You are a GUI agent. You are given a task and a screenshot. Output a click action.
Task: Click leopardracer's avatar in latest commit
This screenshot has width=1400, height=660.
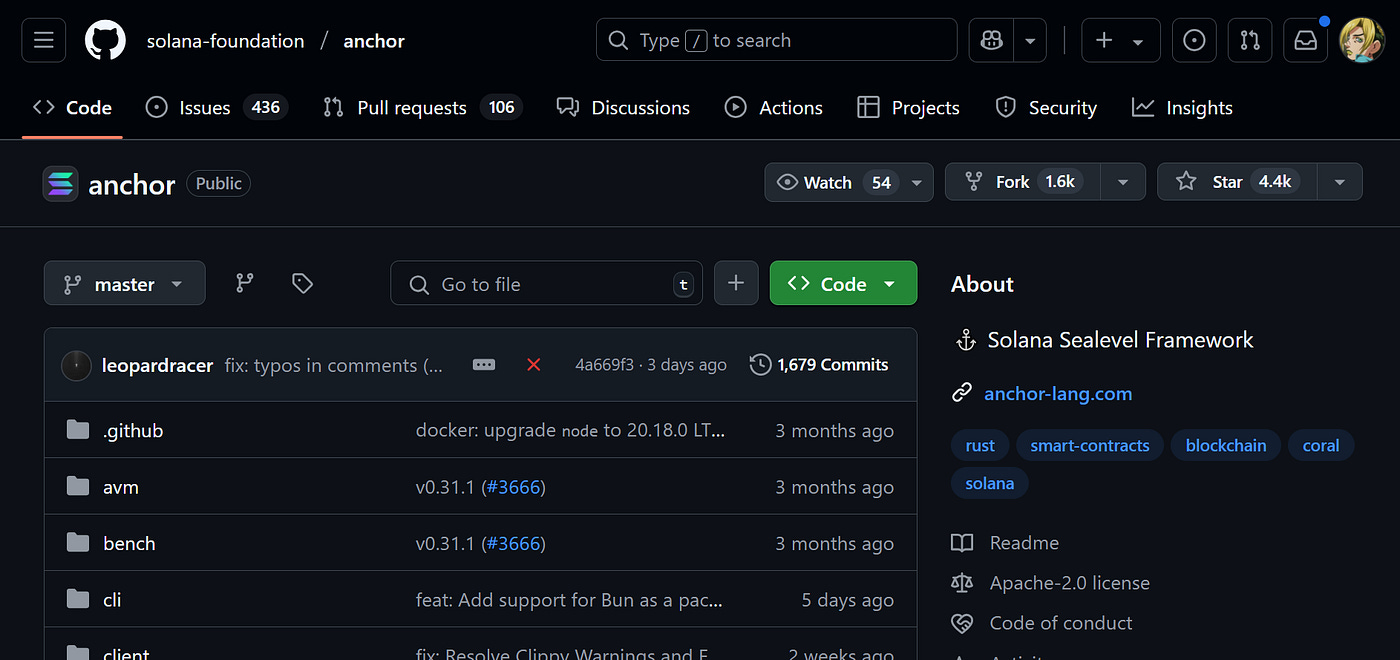click(x=77, y=366)
